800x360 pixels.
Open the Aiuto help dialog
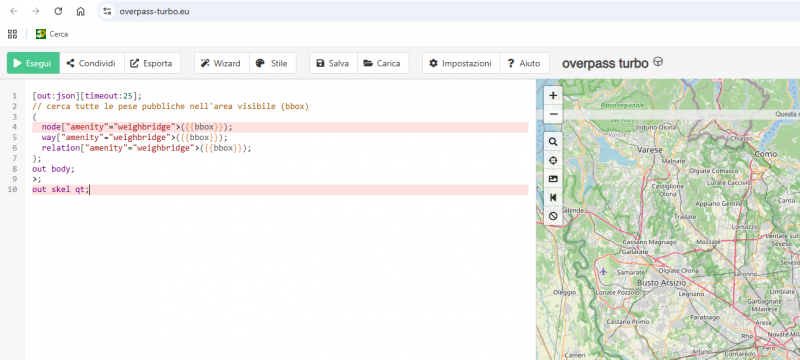[524, 63]
